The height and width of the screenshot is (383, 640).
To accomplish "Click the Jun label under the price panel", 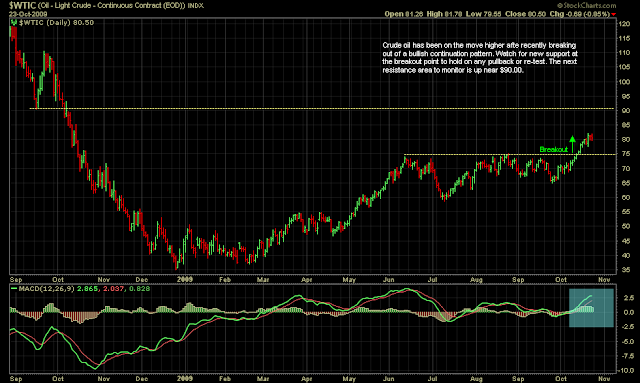I will click(x=388, y=280).
